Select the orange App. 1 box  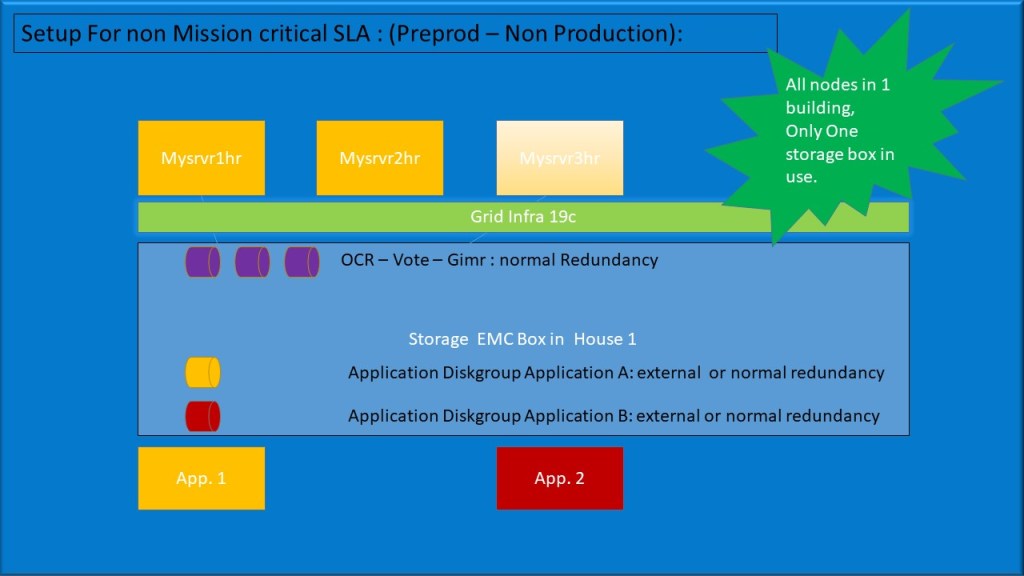(201, 478)
